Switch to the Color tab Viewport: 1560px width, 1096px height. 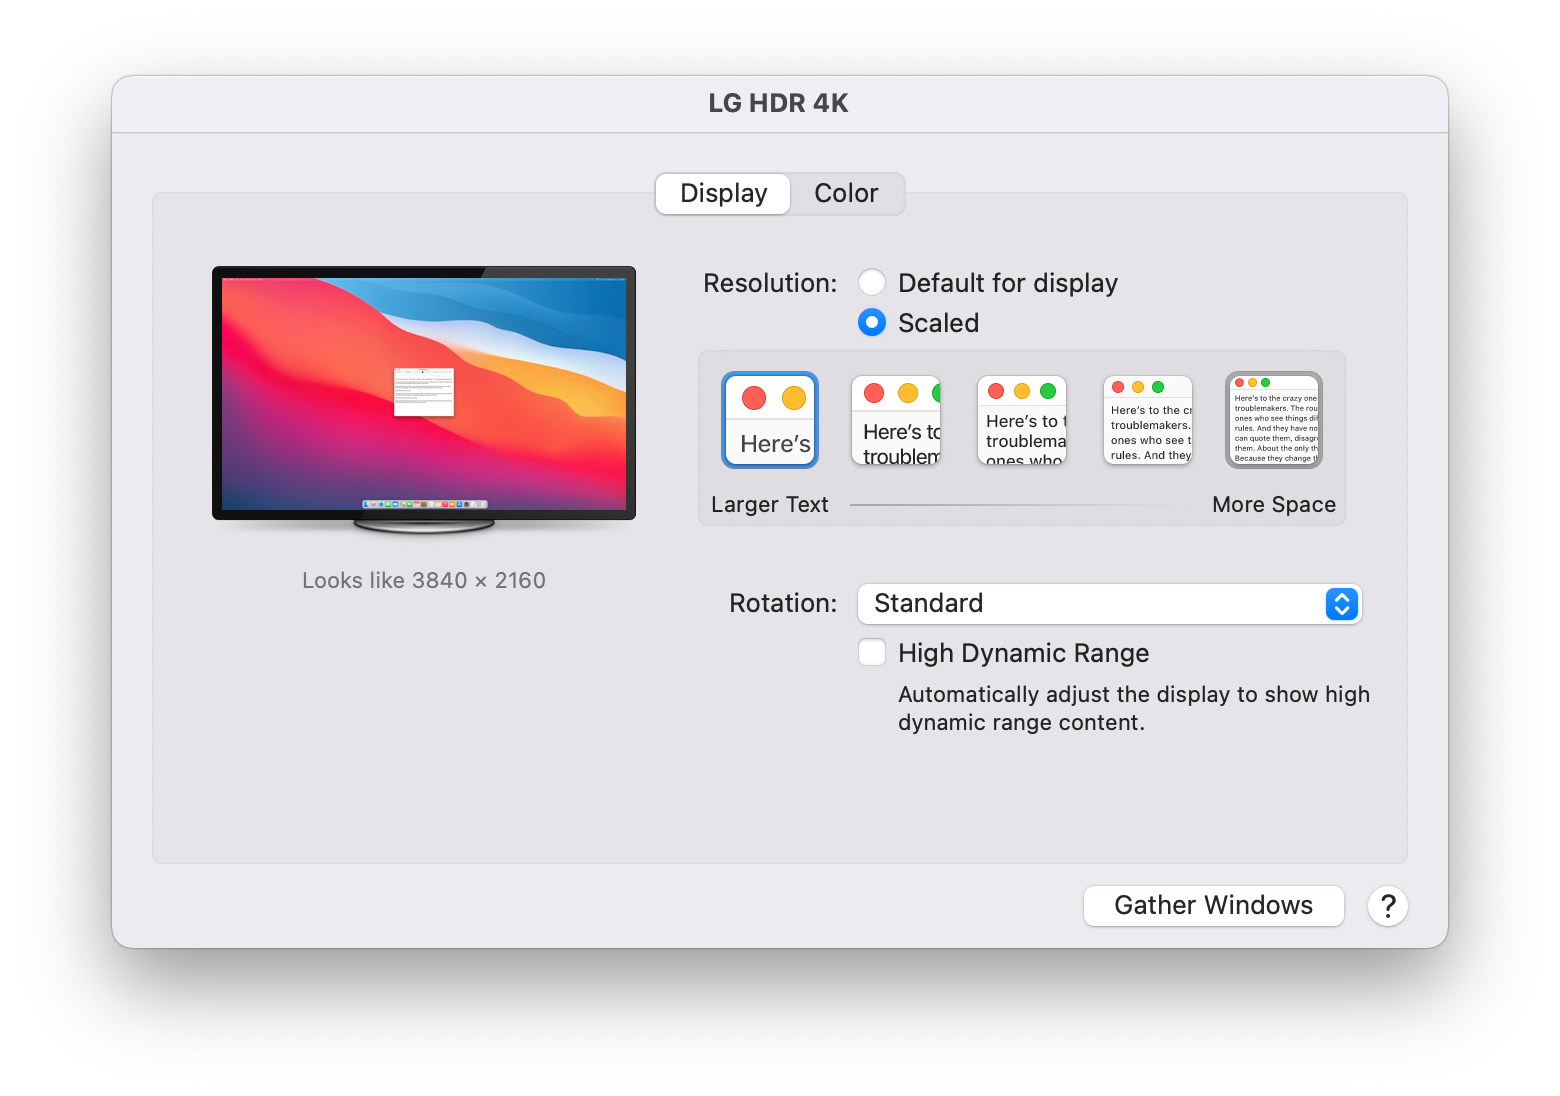click(x=846, y=193)
